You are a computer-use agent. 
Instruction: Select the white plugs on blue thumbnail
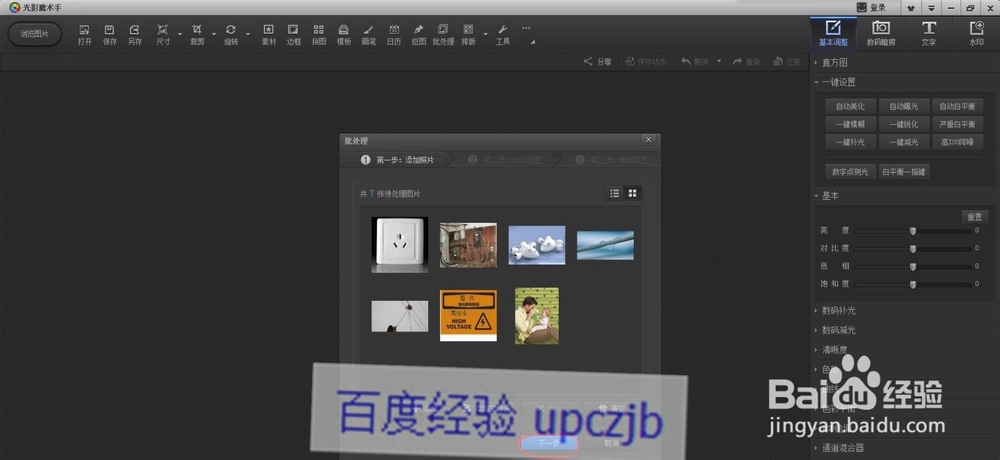coord(537,245)
